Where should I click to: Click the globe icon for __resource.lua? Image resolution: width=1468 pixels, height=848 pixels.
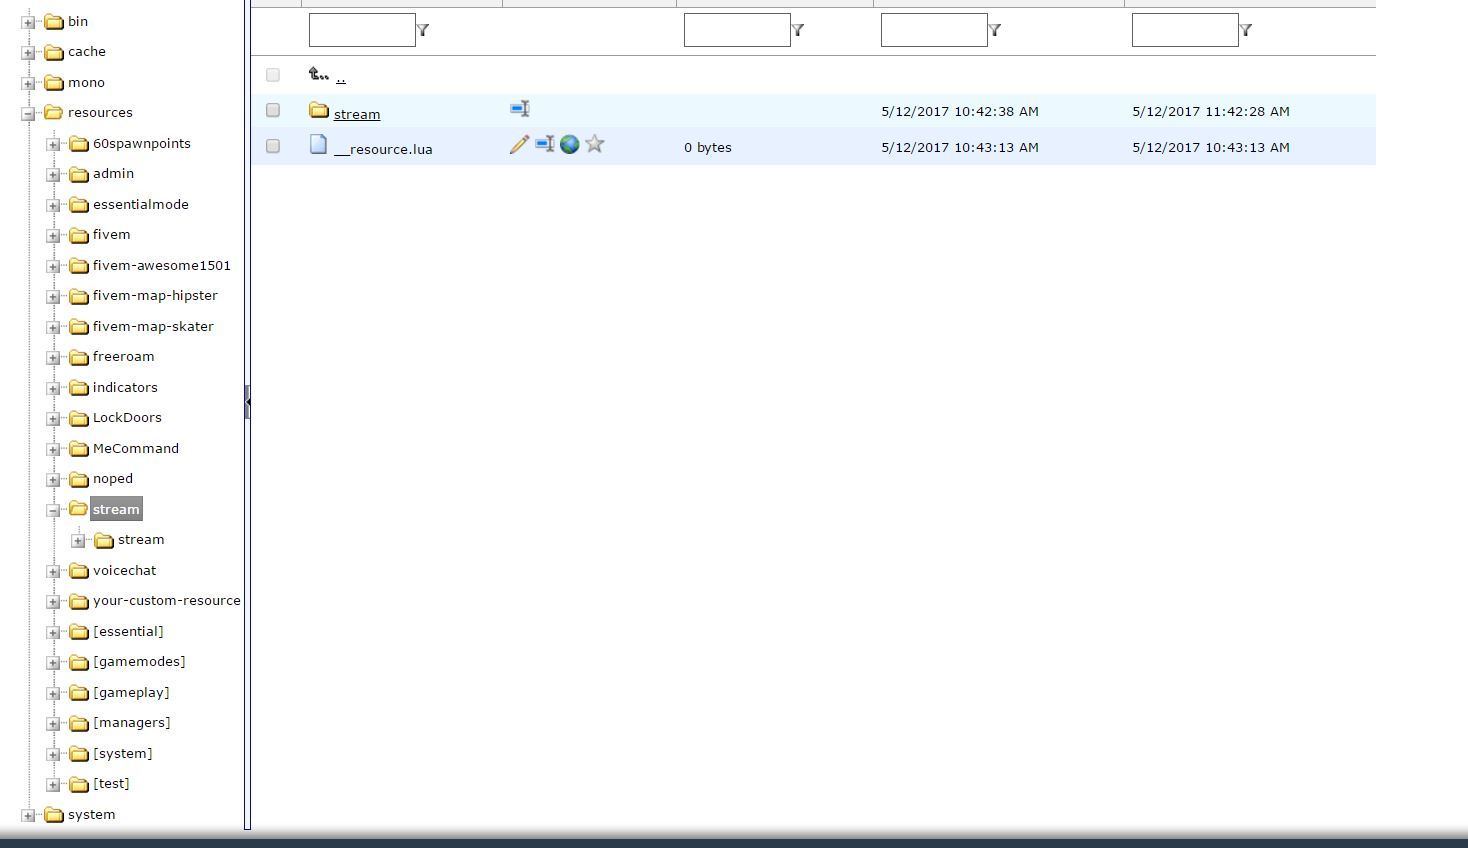click(x=570, y=145)
